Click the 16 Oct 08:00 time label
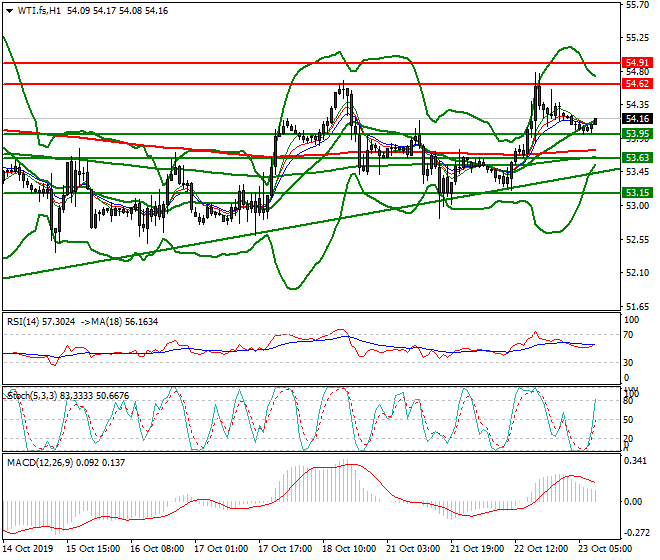This screenshot has width=660, height=560. click(x=157, y=549)
